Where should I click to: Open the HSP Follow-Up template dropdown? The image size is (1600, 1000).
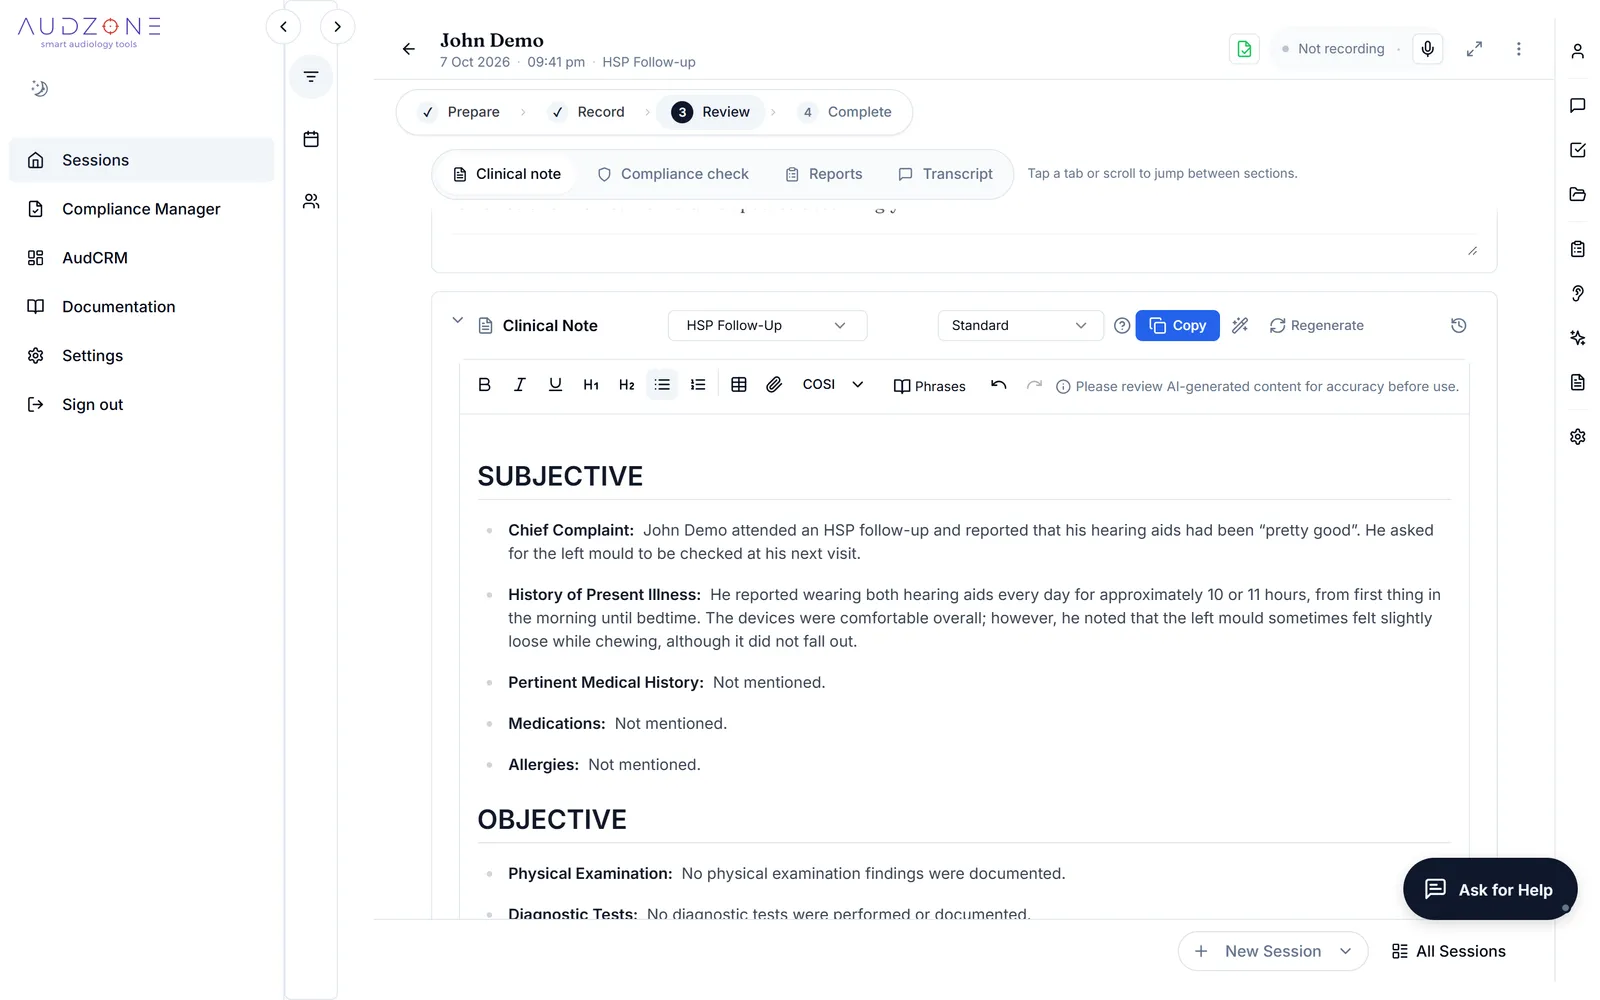(767, 326)
